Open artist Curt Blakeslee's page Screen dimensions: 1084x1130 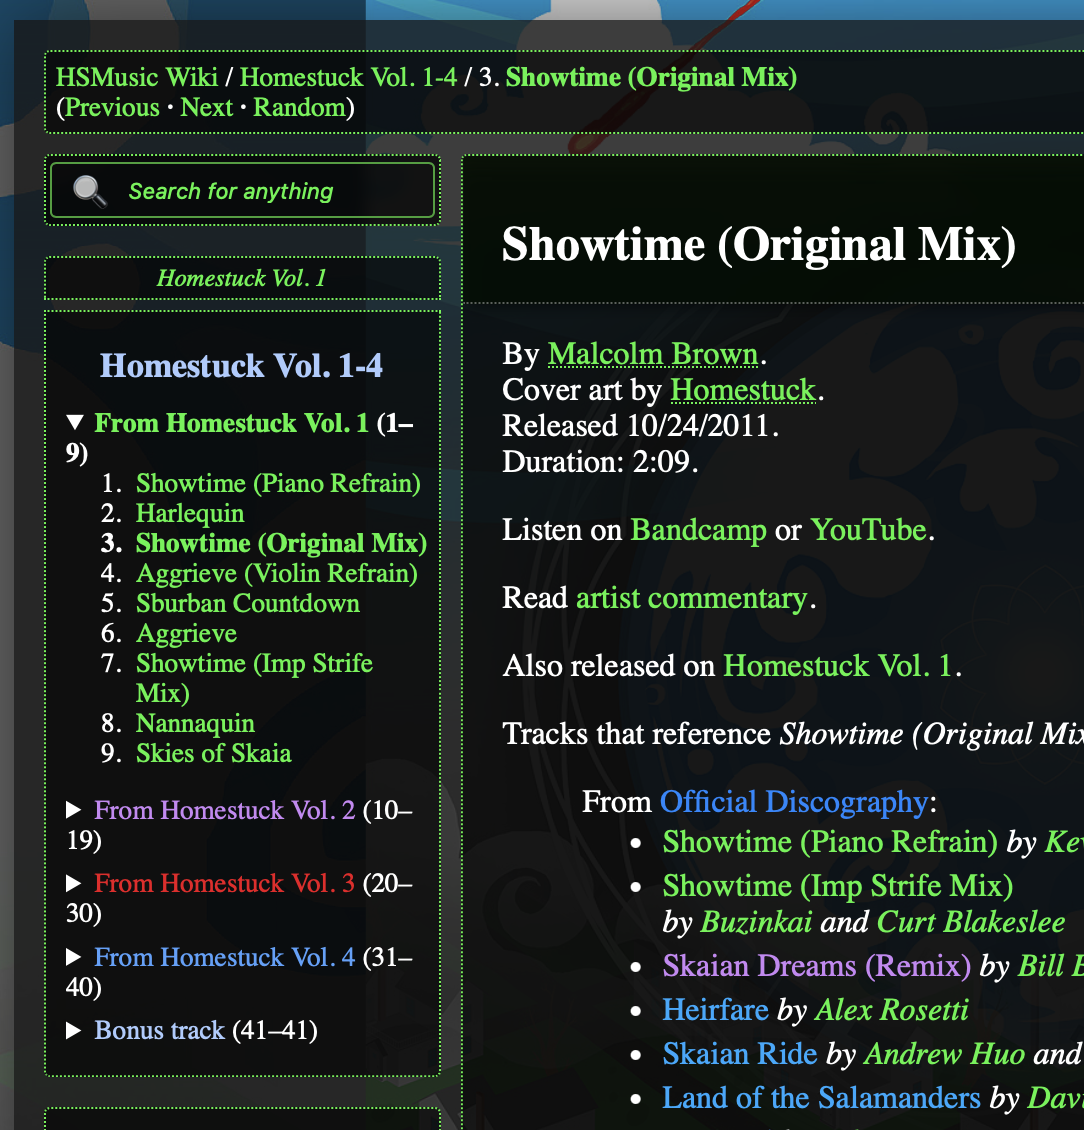[x=971, y=922]
